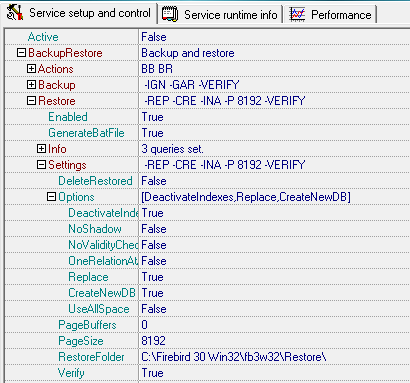Select the UseAllSpace option name

(x=99, y=309)
